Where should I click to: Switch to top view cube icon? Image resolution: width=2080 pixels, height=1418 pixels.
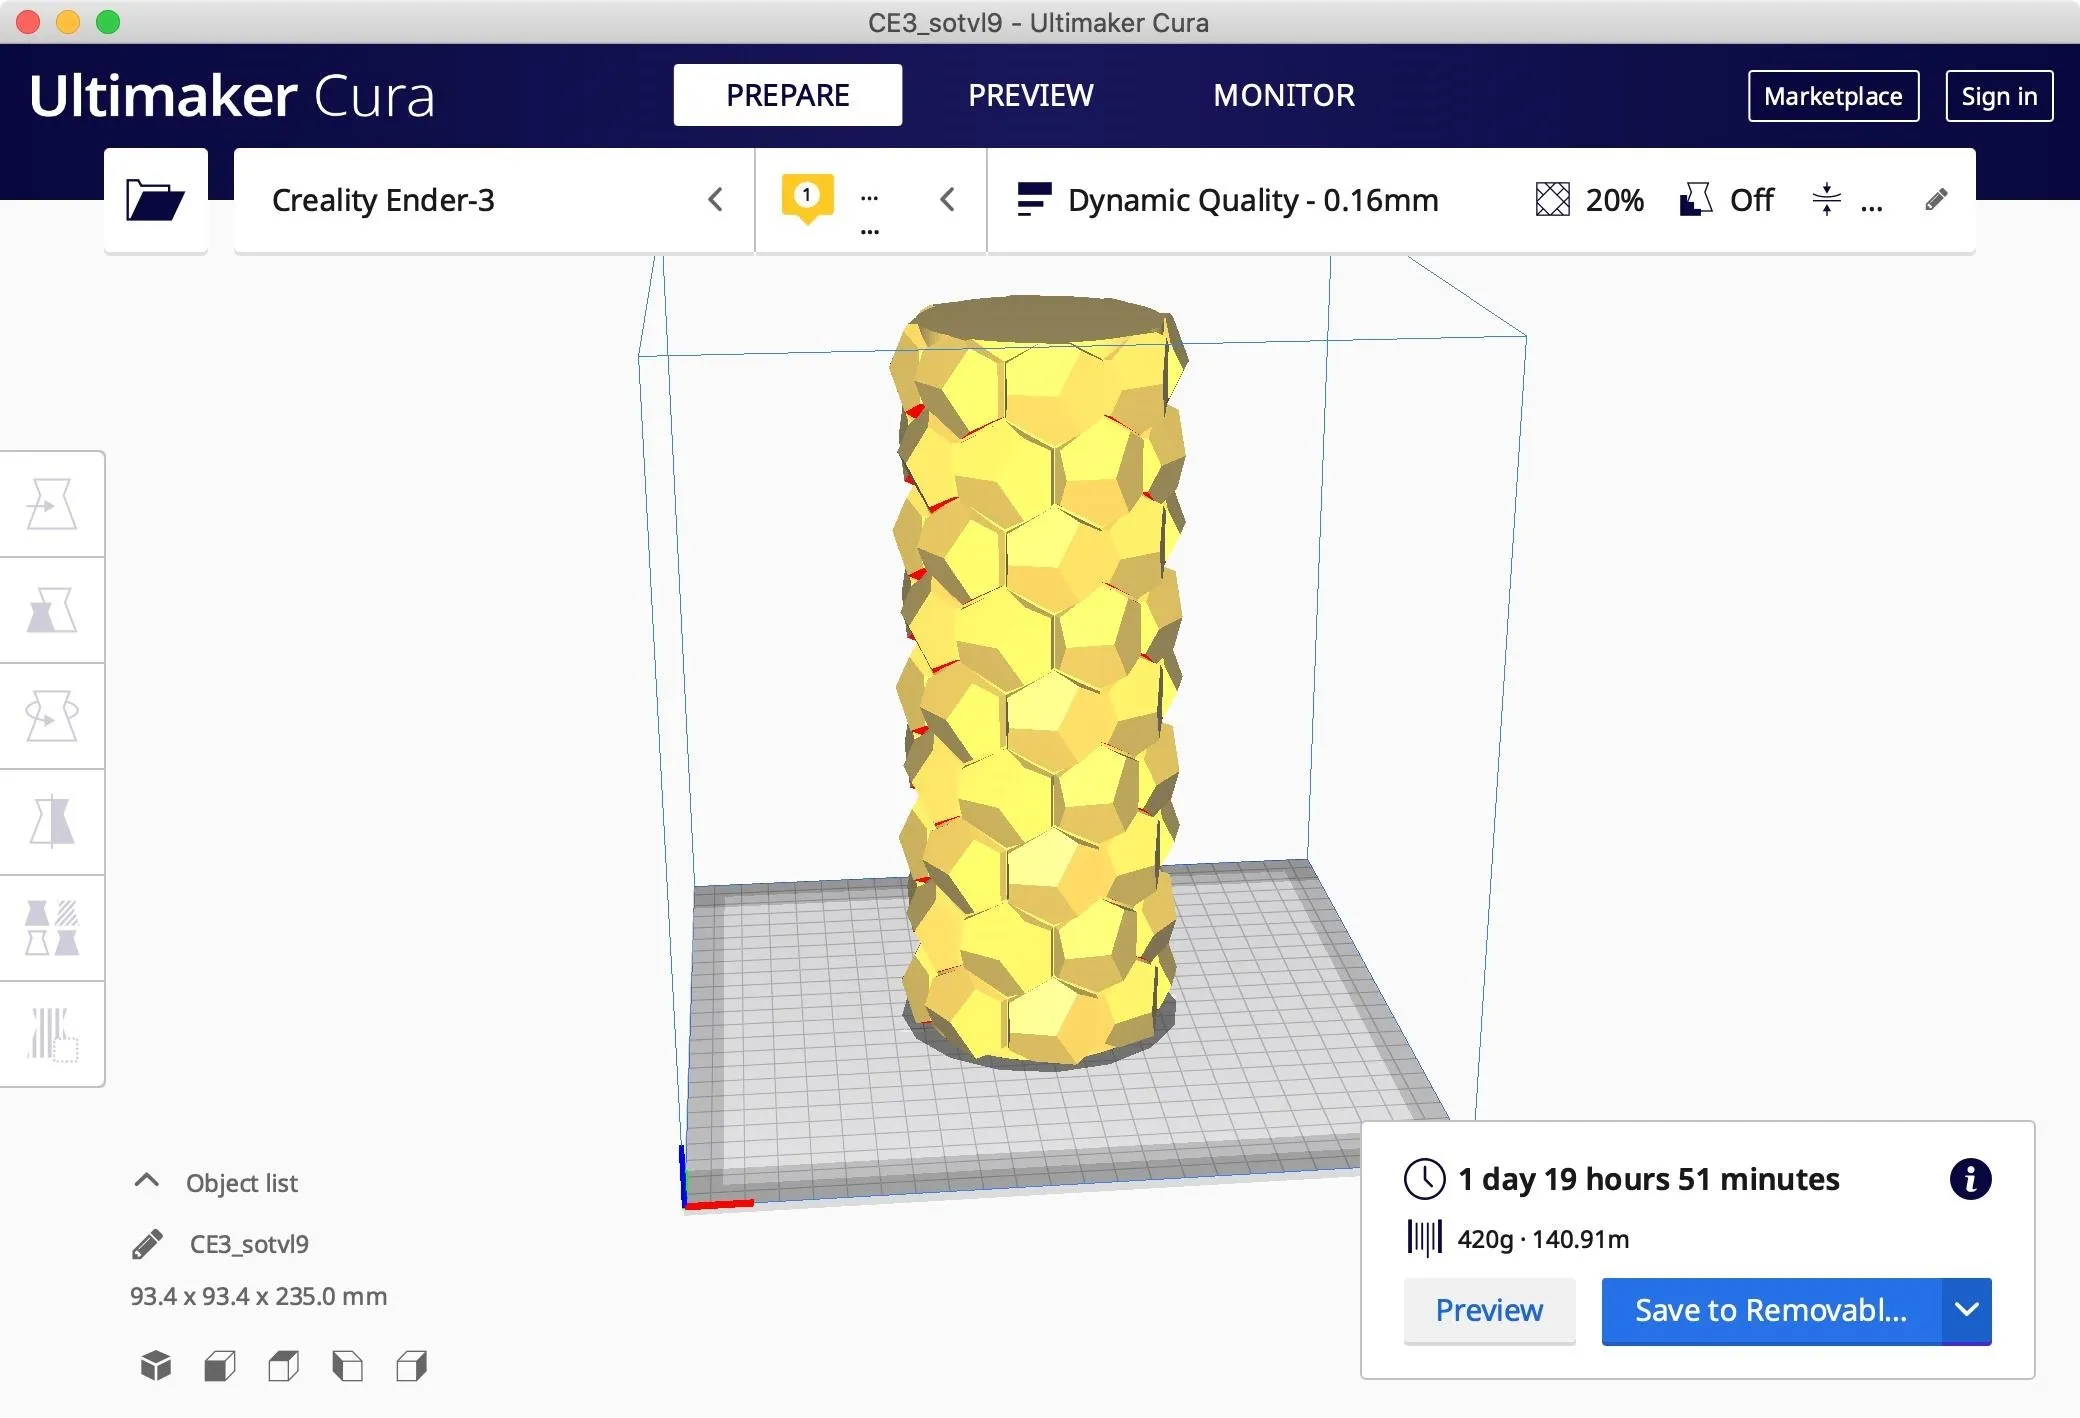(284, 1366)
